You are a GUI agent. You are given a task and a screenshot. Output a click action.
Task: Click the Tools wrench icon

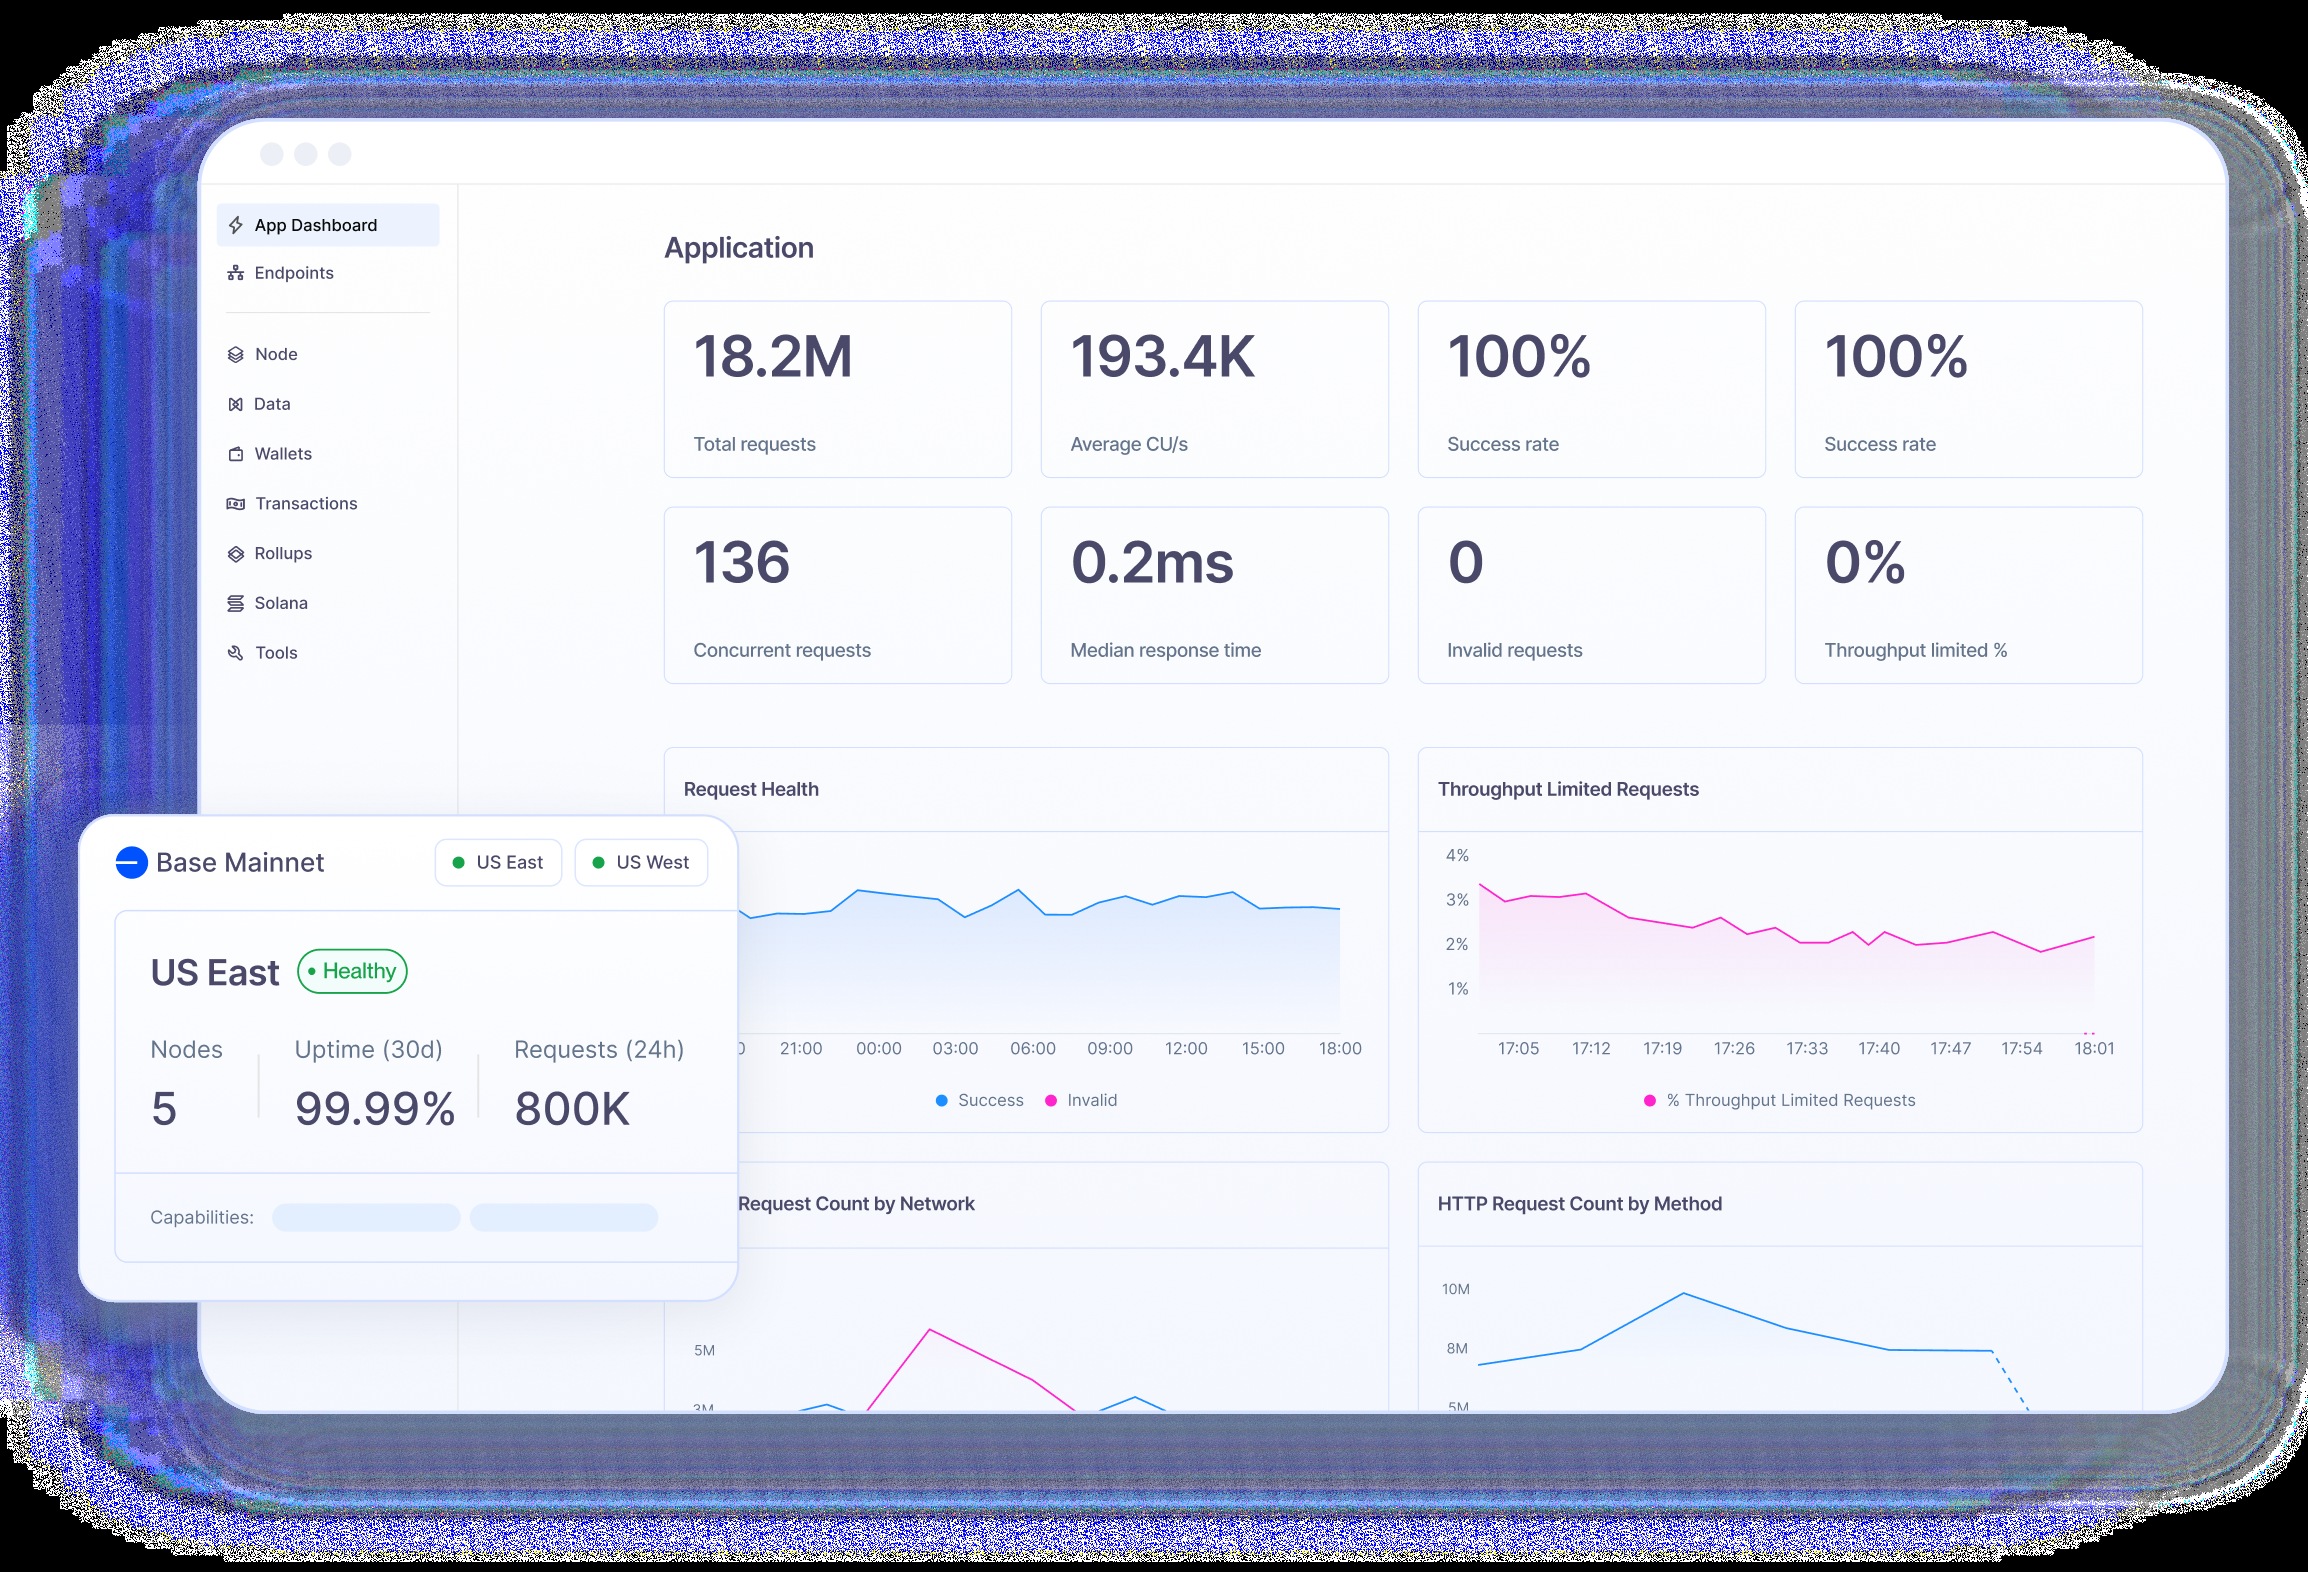[x=236, y=653]
